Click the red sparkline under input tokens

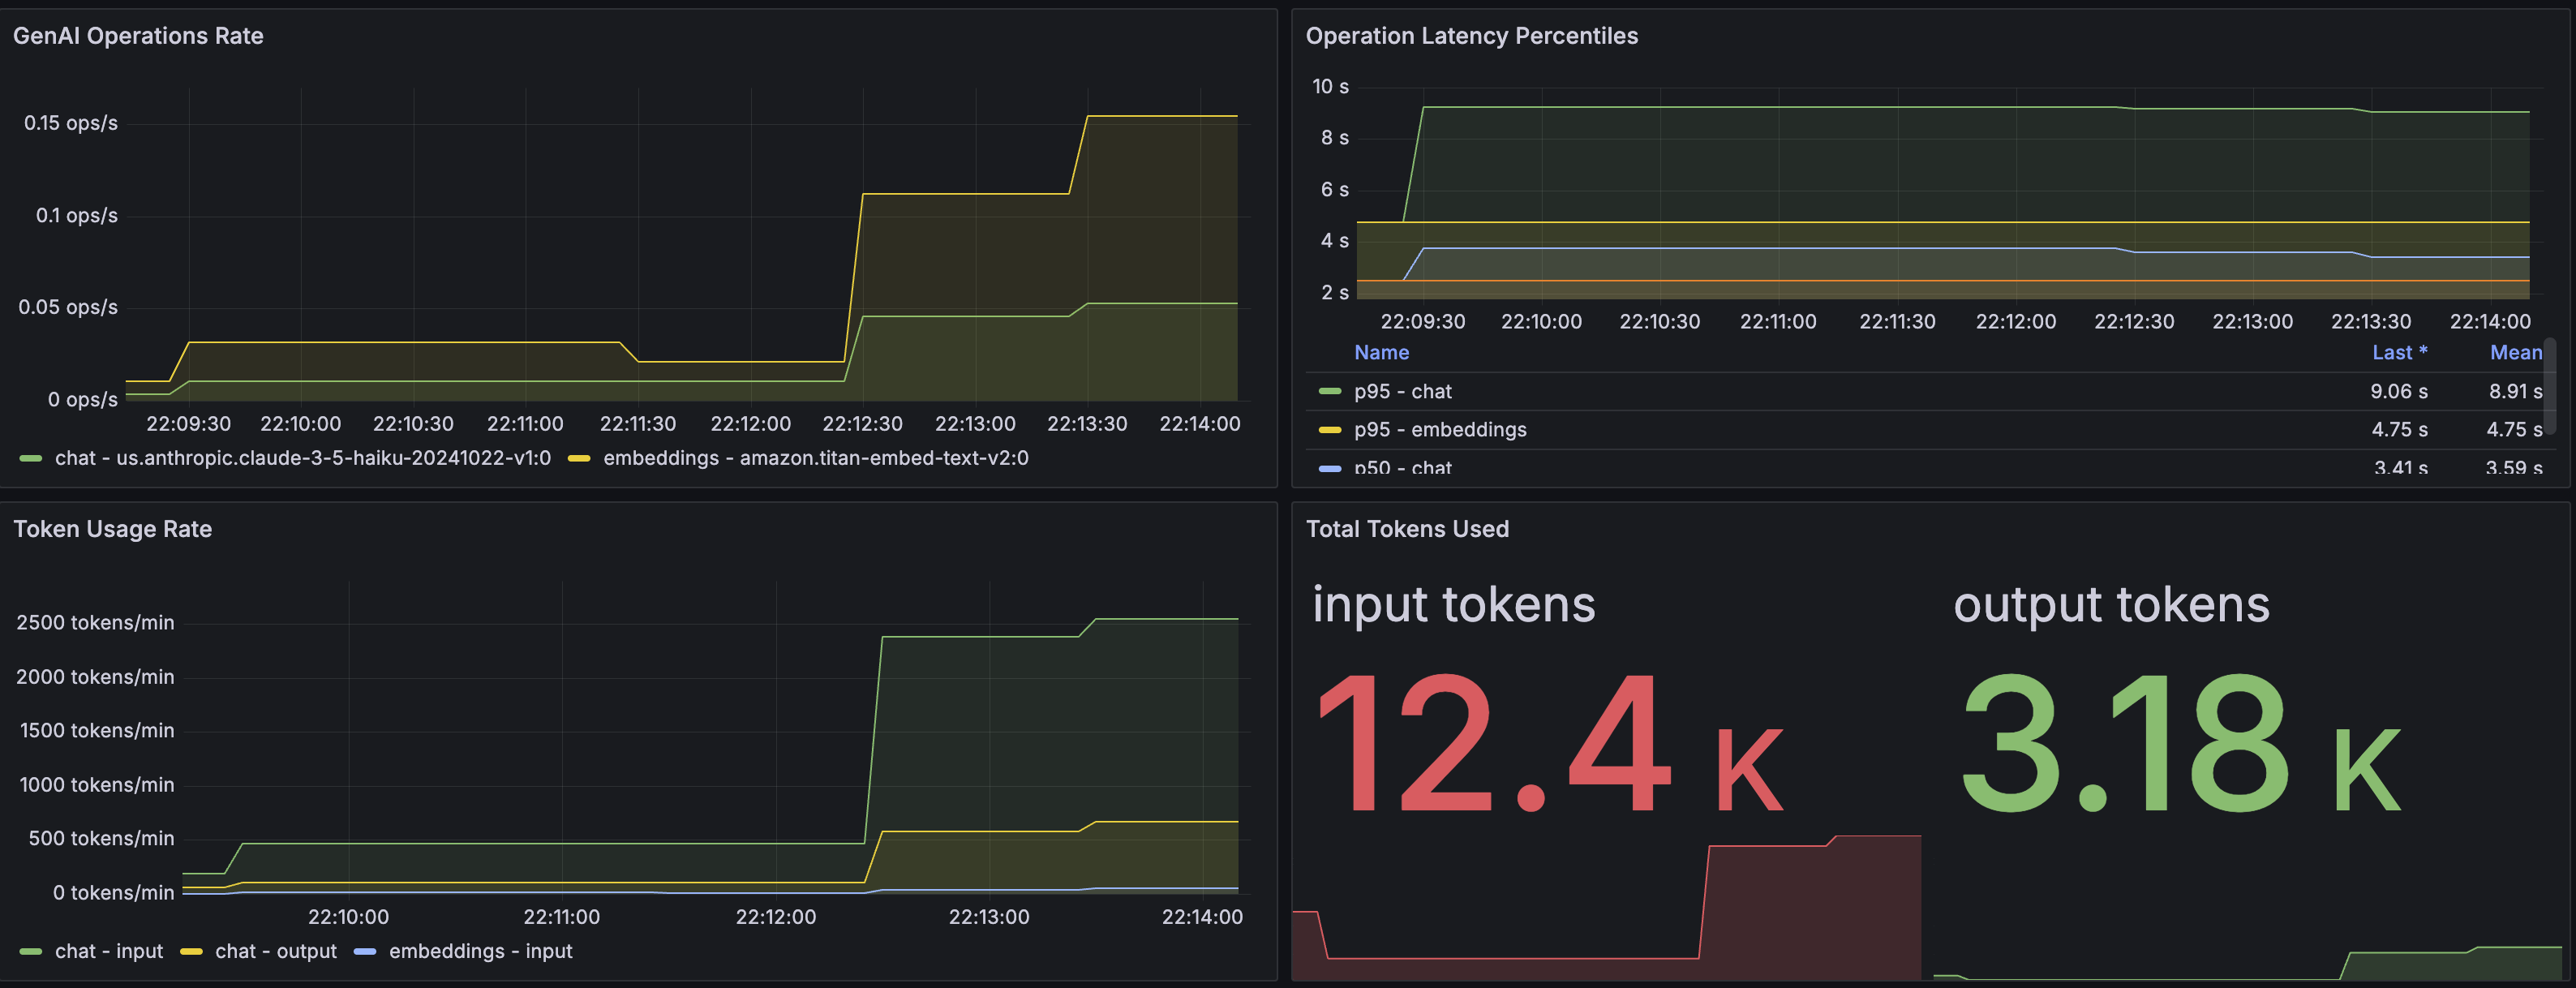(1606, 908)
